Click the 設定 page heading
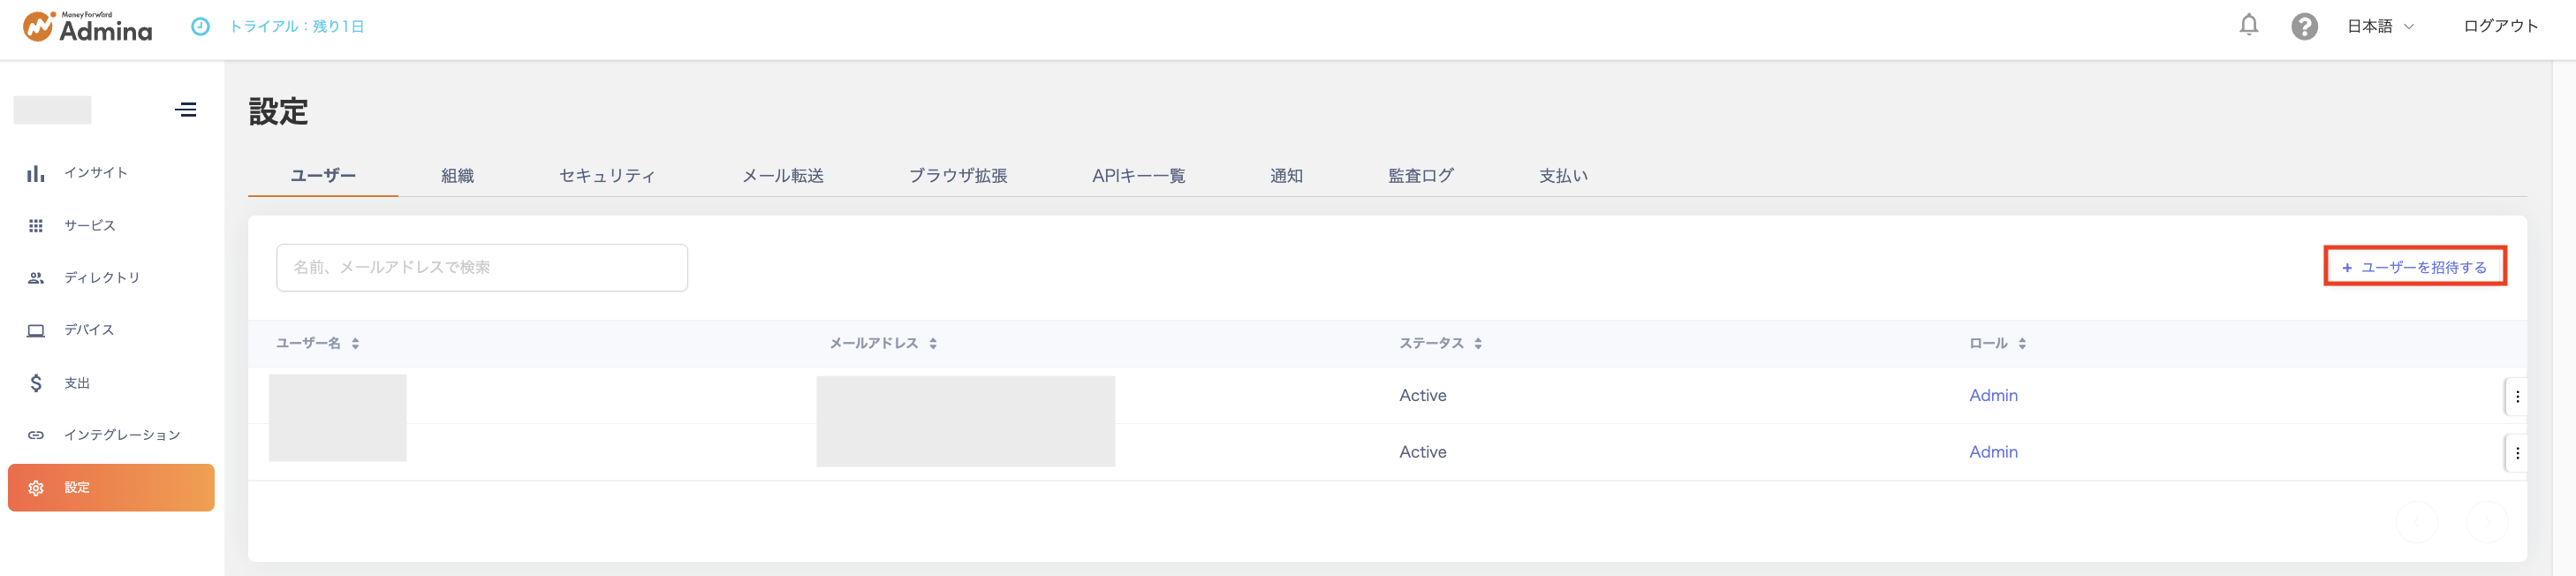 (278, 112)
